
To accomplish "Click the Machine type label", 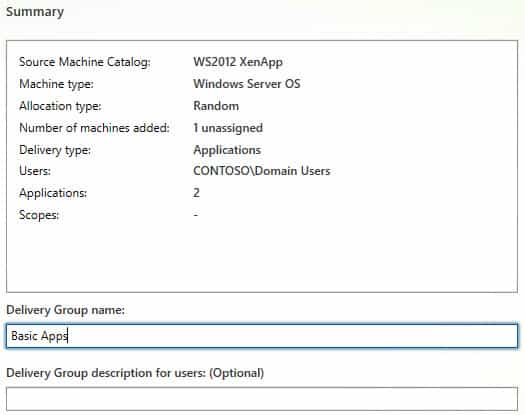I will [x=56, y=84].
